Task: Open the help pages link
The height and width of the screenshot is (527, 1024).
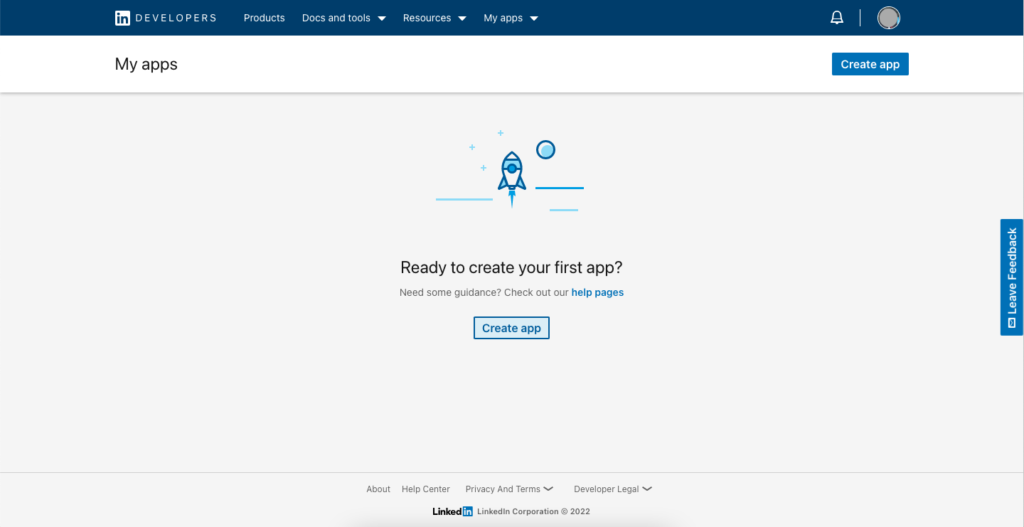Action: [597, 293]
